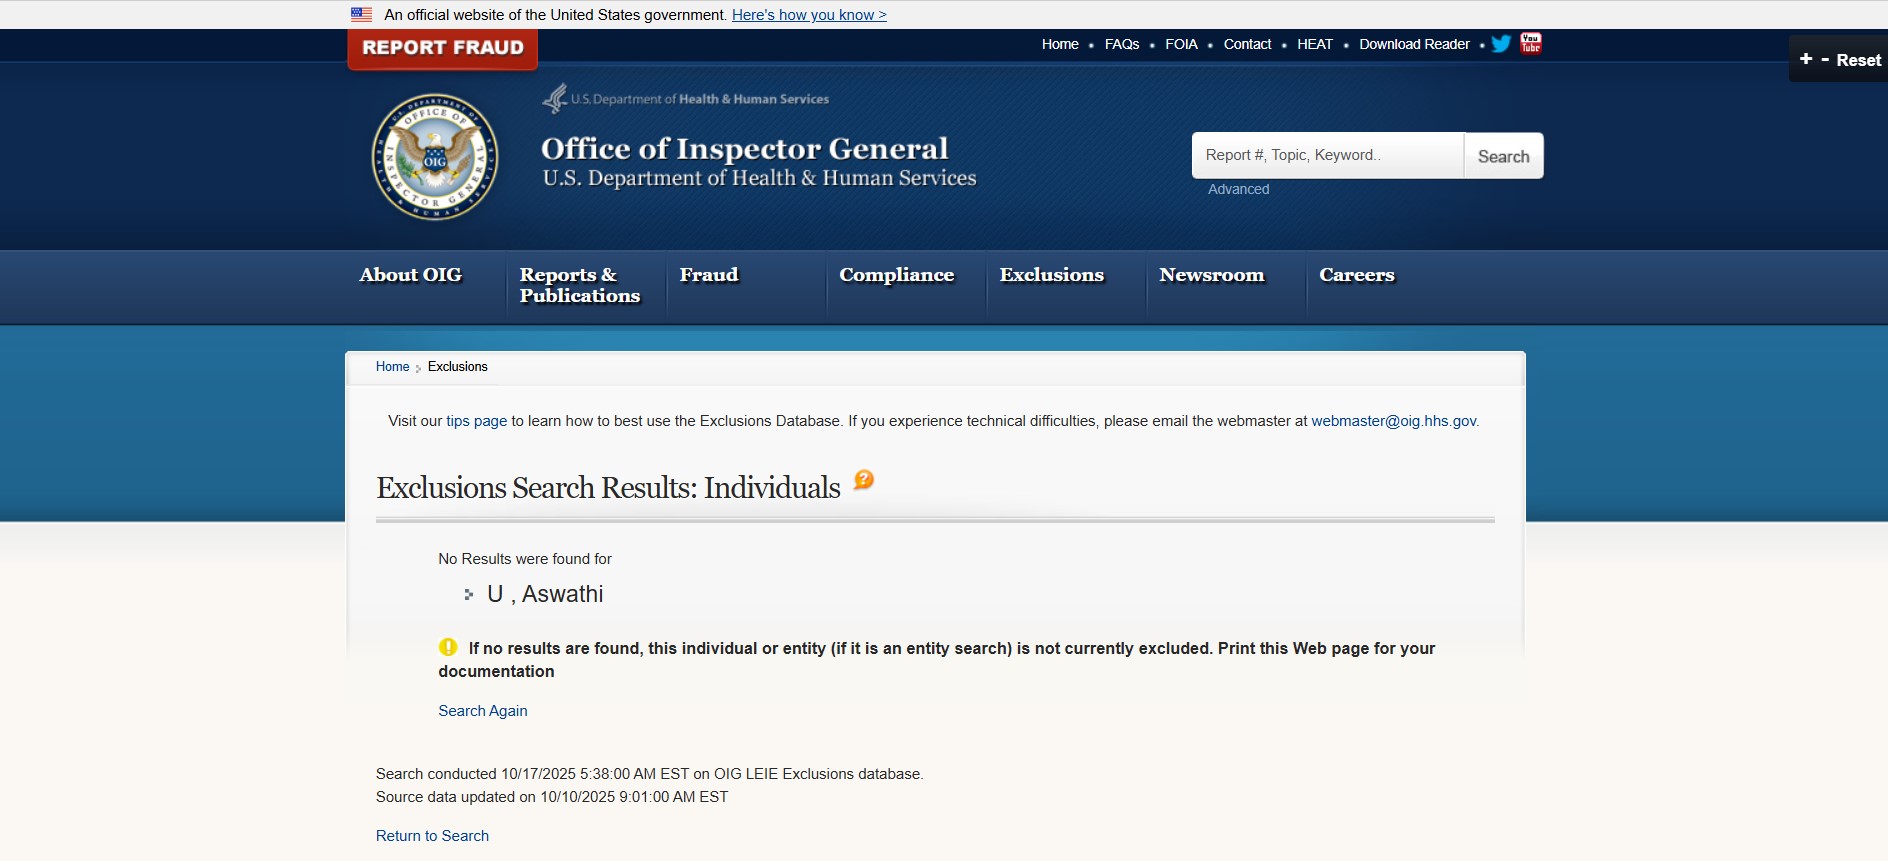The height and width of the screenshot is (861, 1888).
Task: Click Home in the breadcrumb
Action: pos(392,367)
